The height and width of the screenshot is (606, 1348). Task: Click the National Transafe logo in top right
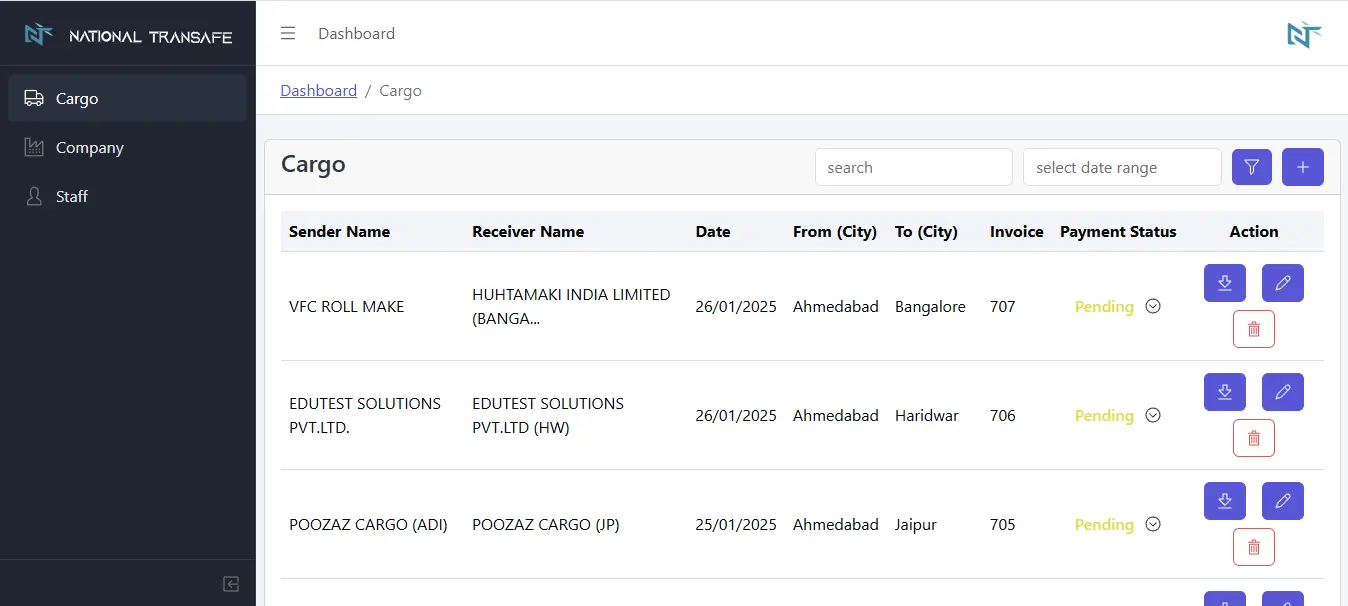pyautogui.click(x=1303, y=33)
